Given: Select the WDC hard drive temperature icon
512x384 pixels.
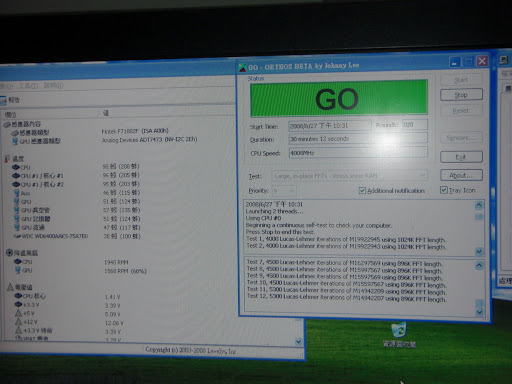Looking at the screenshot, I should point(17,236).
